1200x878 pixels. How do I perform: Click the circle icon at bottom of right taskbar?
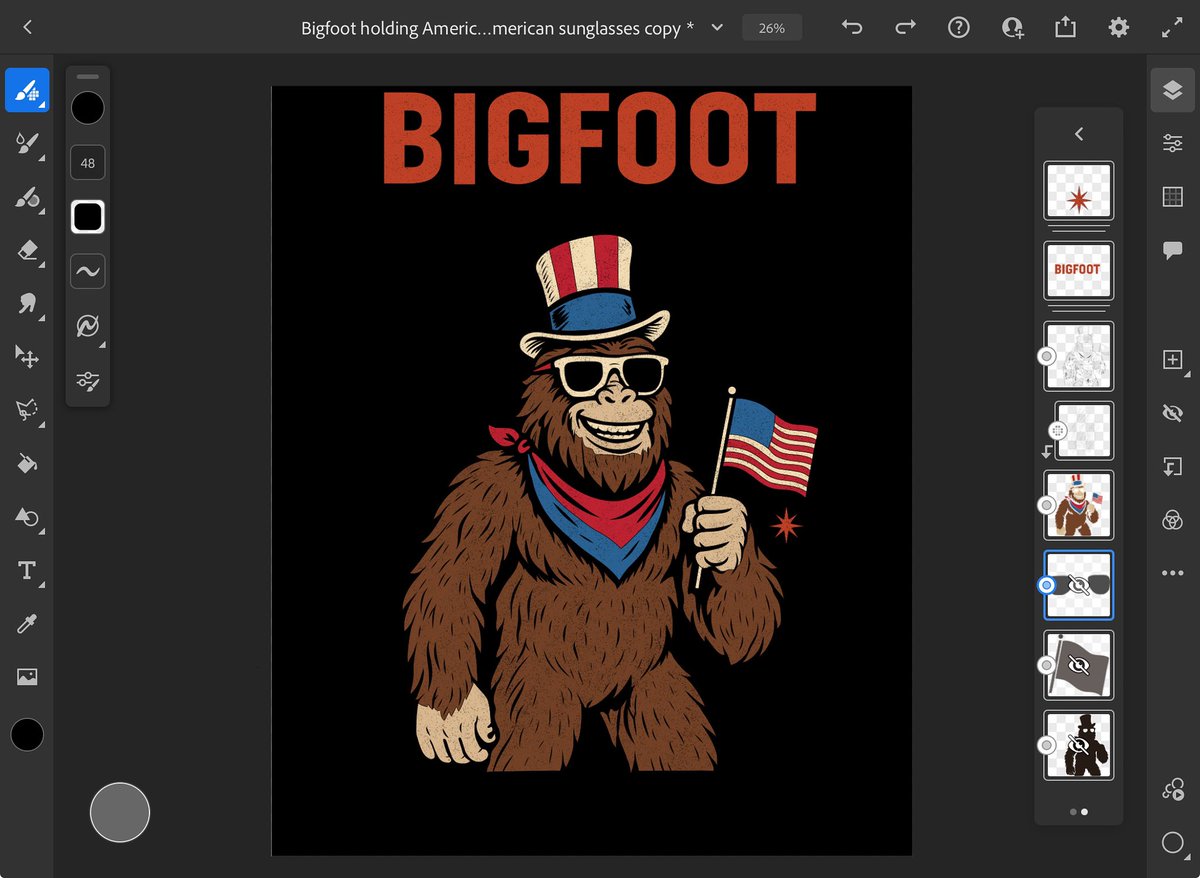point(1173,843)
